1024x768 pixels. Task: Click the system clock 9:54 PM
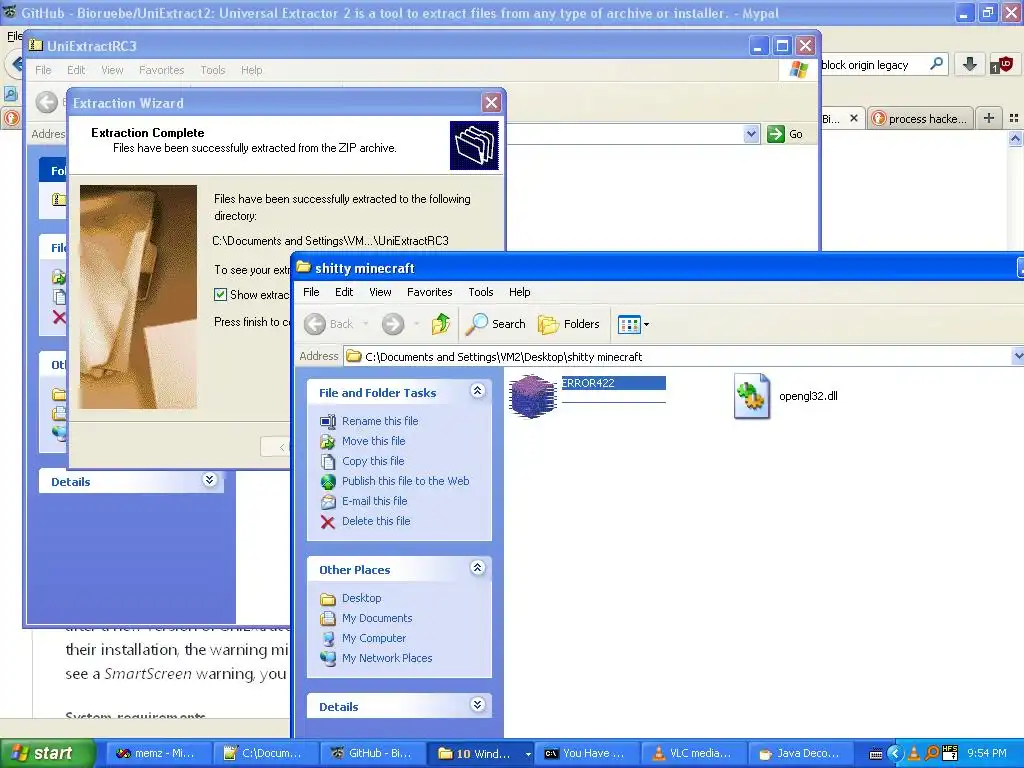(987, 754)
